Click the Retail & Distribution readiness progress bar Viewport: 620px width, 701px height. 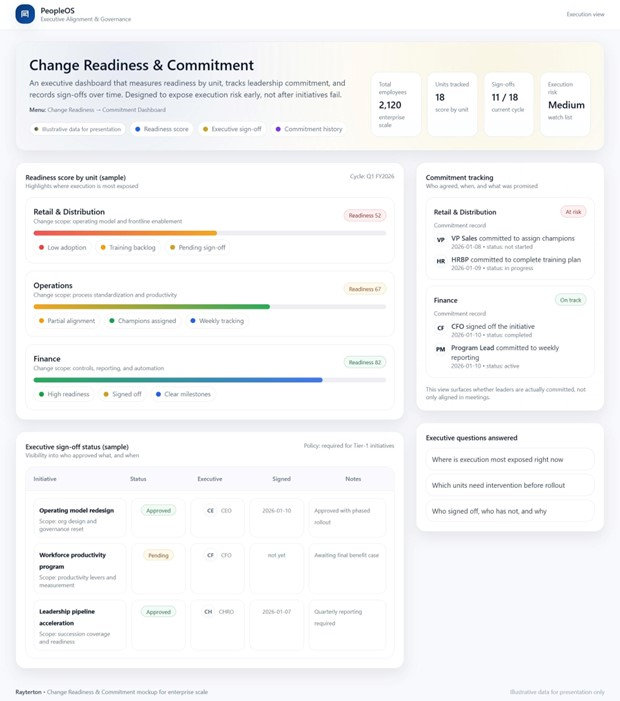[210, 233]
